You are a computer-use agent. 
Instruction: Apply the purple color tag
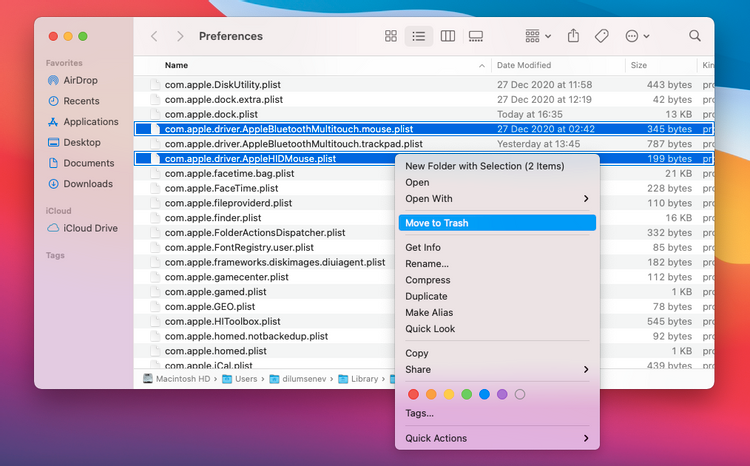(x=502, y=394)
